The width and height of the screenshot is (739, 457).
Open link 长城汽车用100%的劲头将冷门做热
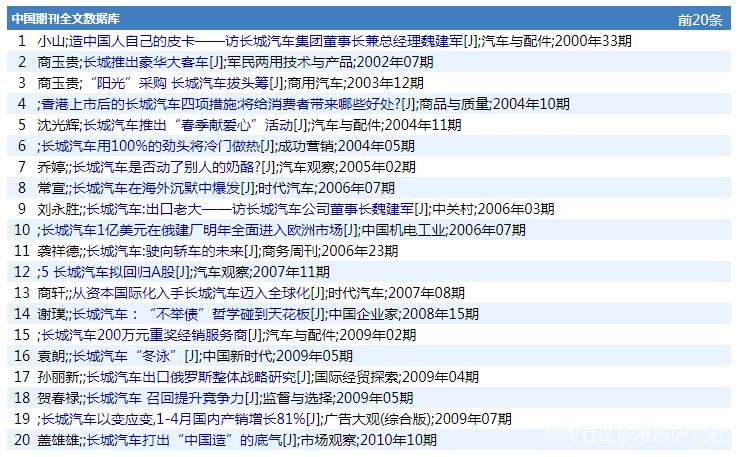click(x=150, y=146)
